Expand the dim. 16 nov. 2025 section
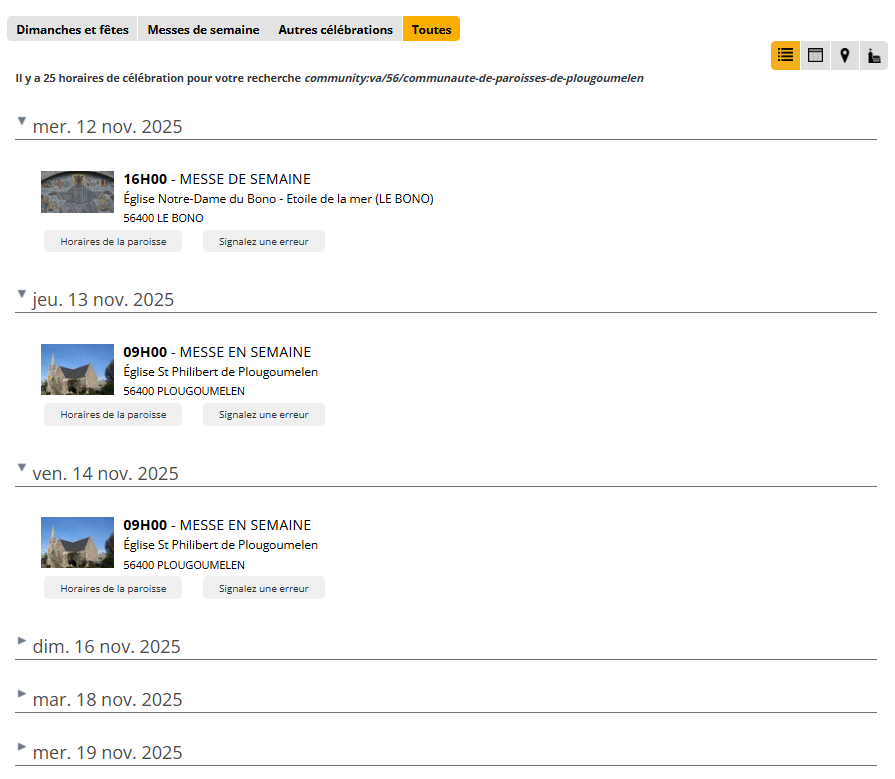895x779 pixels. [22, 641]
